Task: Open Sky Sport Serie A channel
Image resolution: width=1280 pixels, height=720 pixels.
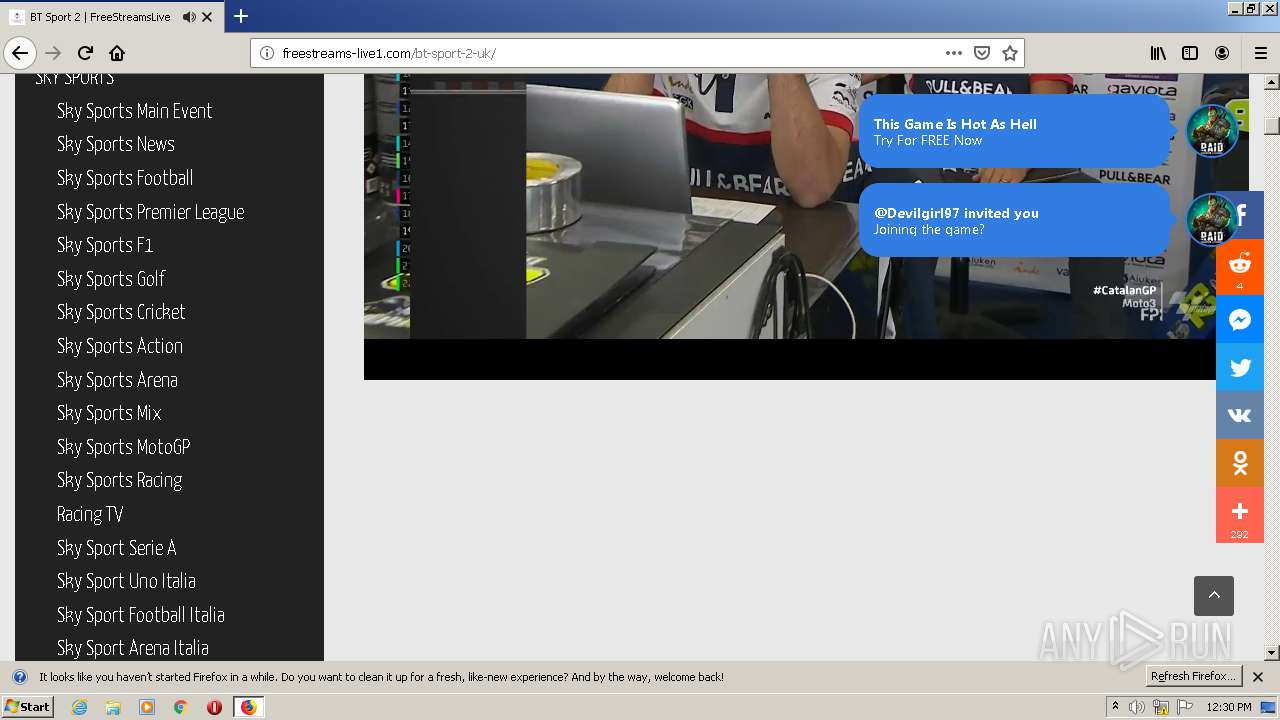Action: click(117, 548)
